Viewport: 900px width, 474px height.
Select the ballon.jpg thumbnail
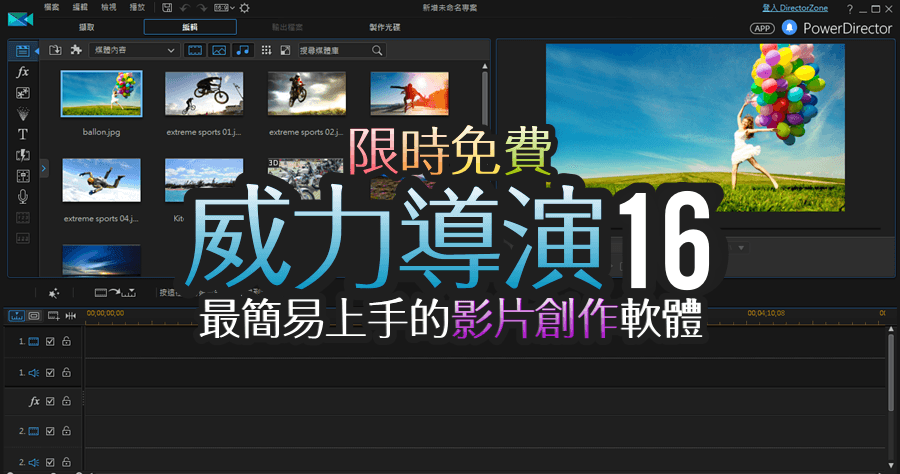pyautogui.click(x=102, y=94)
